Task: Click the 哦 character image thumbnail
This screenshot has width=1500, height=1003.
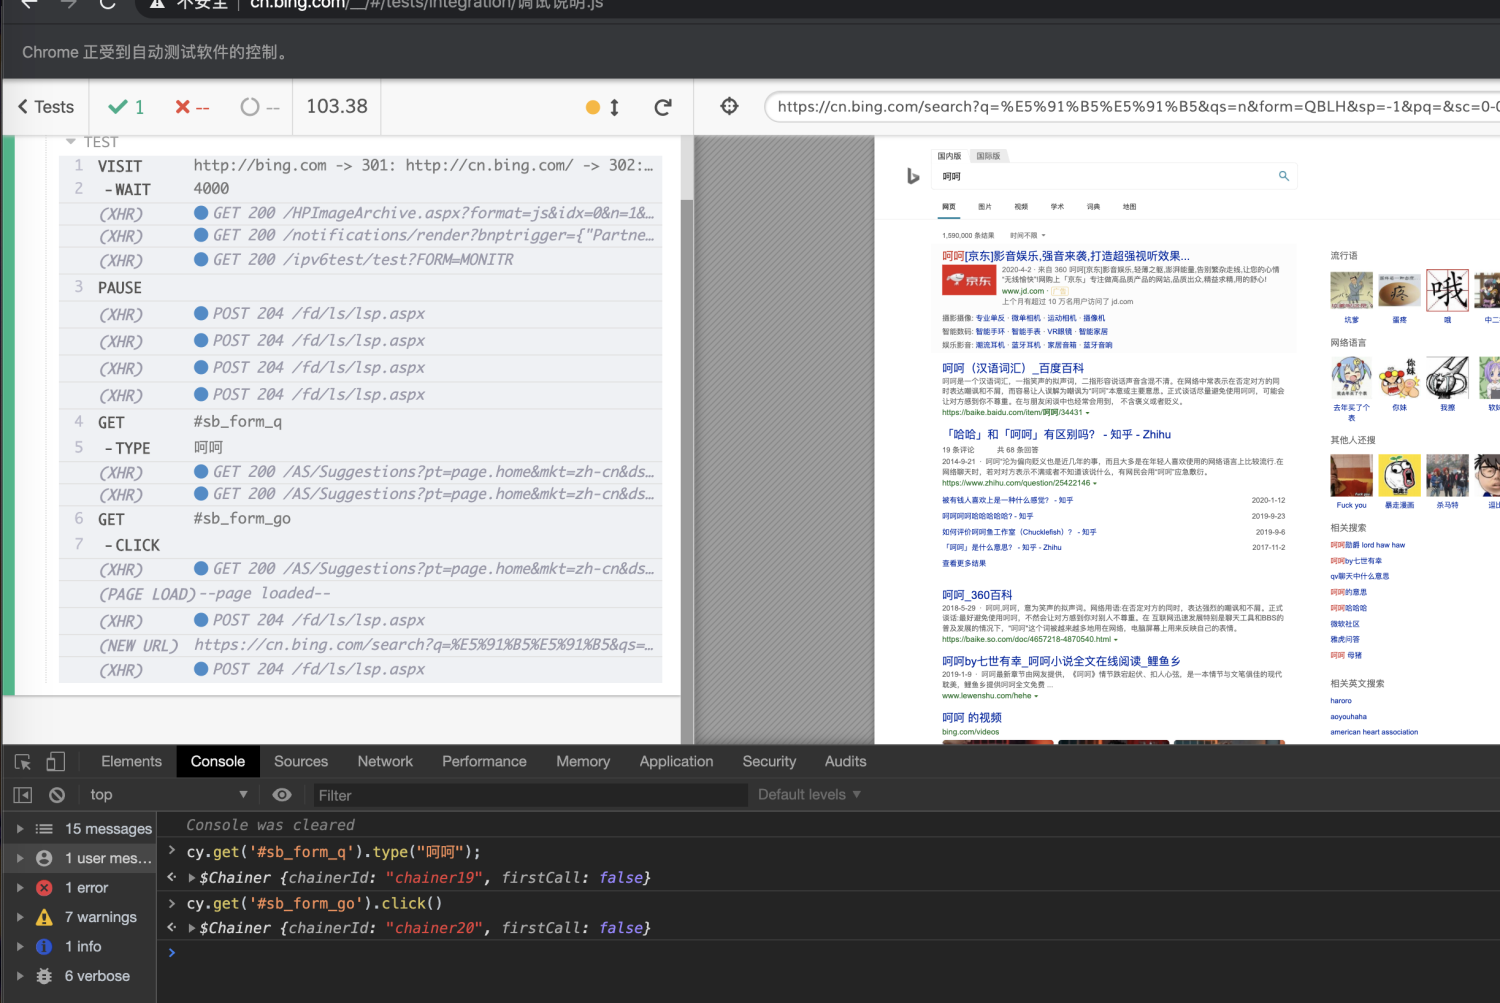Action: (1447, 290)
